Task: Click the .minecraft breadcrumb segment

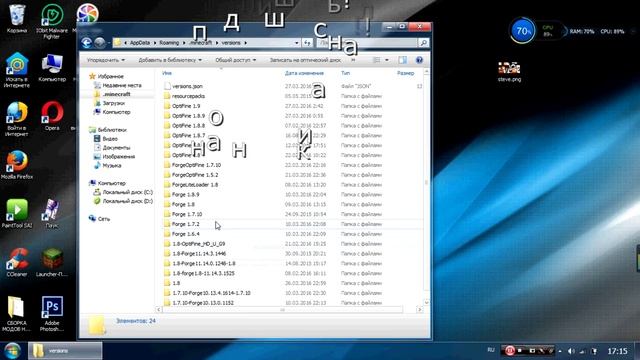Action: (x=200, y=42)
